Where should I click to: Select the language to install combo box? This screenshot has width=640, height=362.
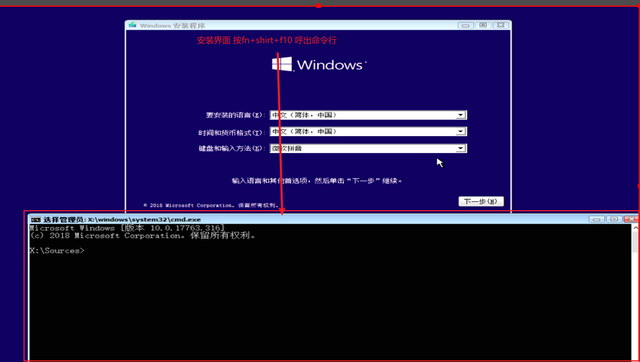368,115
